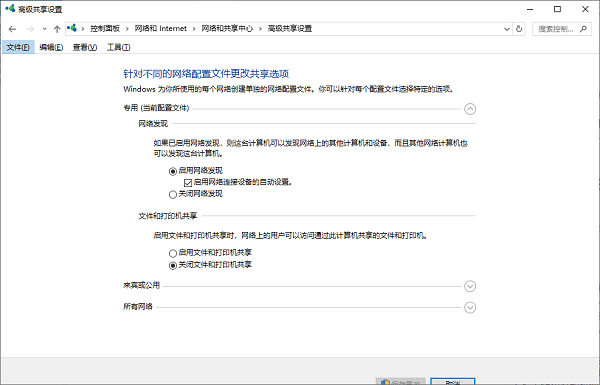Open the address bar history dropdown
Screen dimensions: 600x385
tap(507, 29)
